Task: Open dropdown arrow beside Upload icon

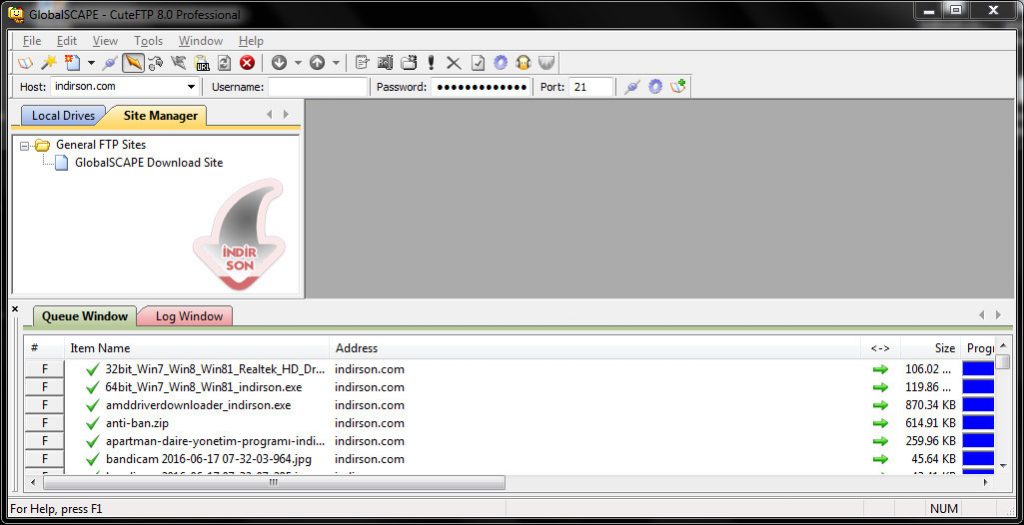Action: point(336,63)
